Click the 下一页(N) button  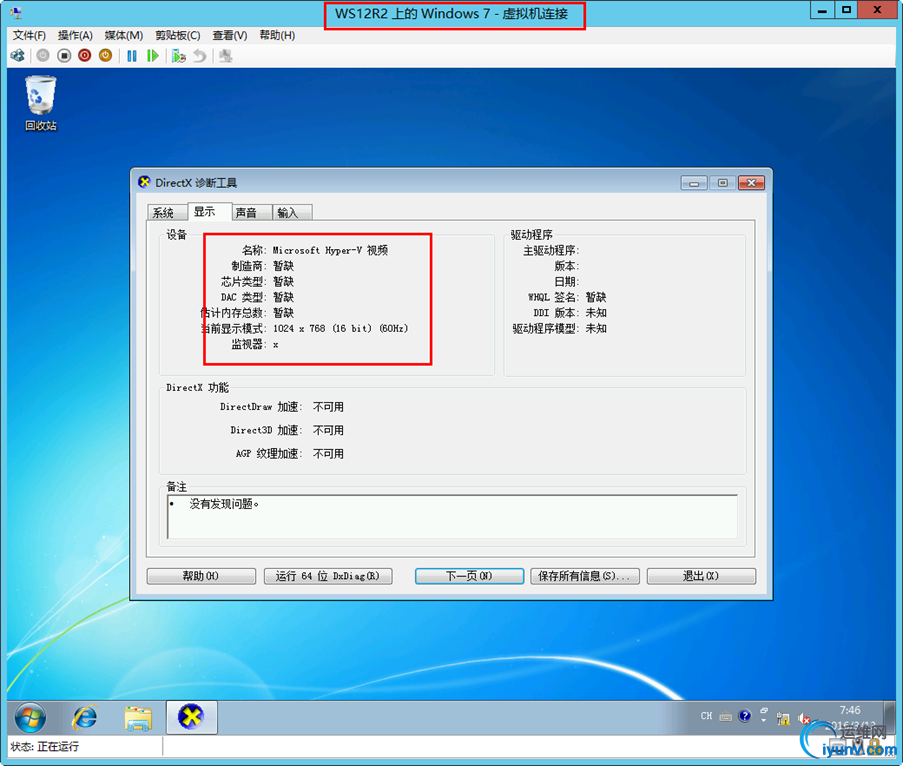coord(469,576)
